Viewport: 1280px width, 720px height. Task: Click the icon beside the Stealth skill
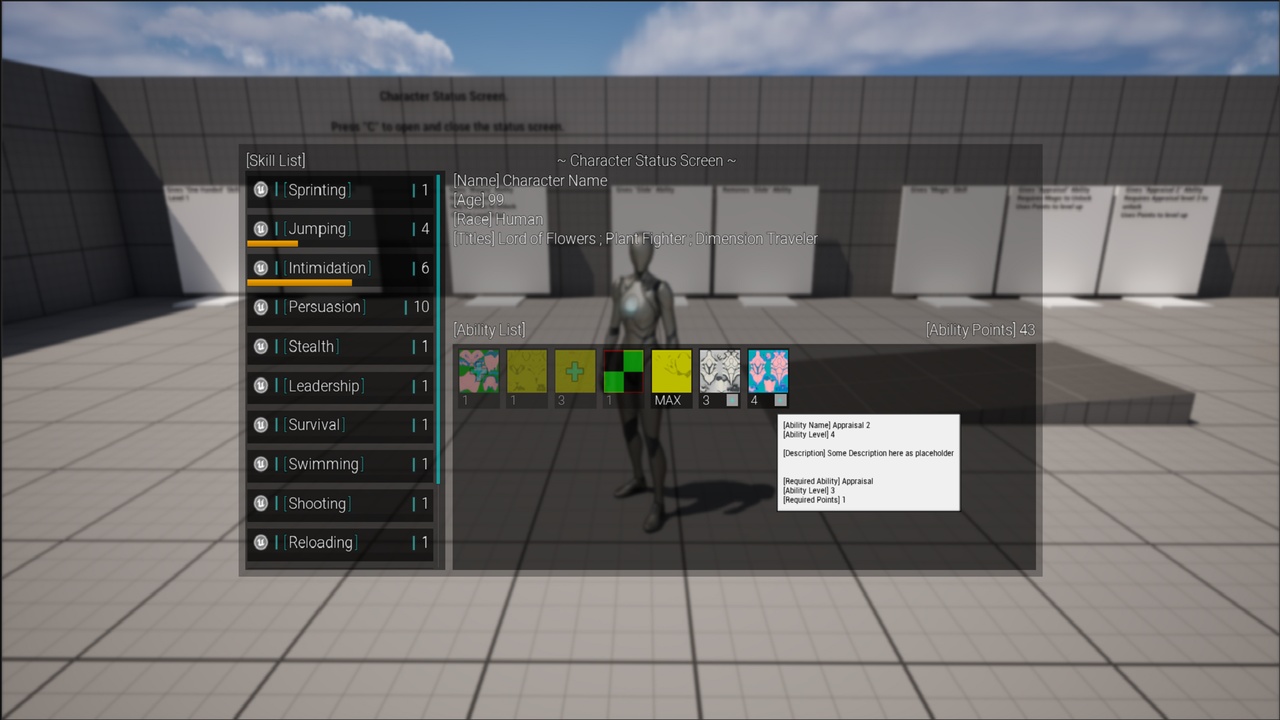click(261, 346)
